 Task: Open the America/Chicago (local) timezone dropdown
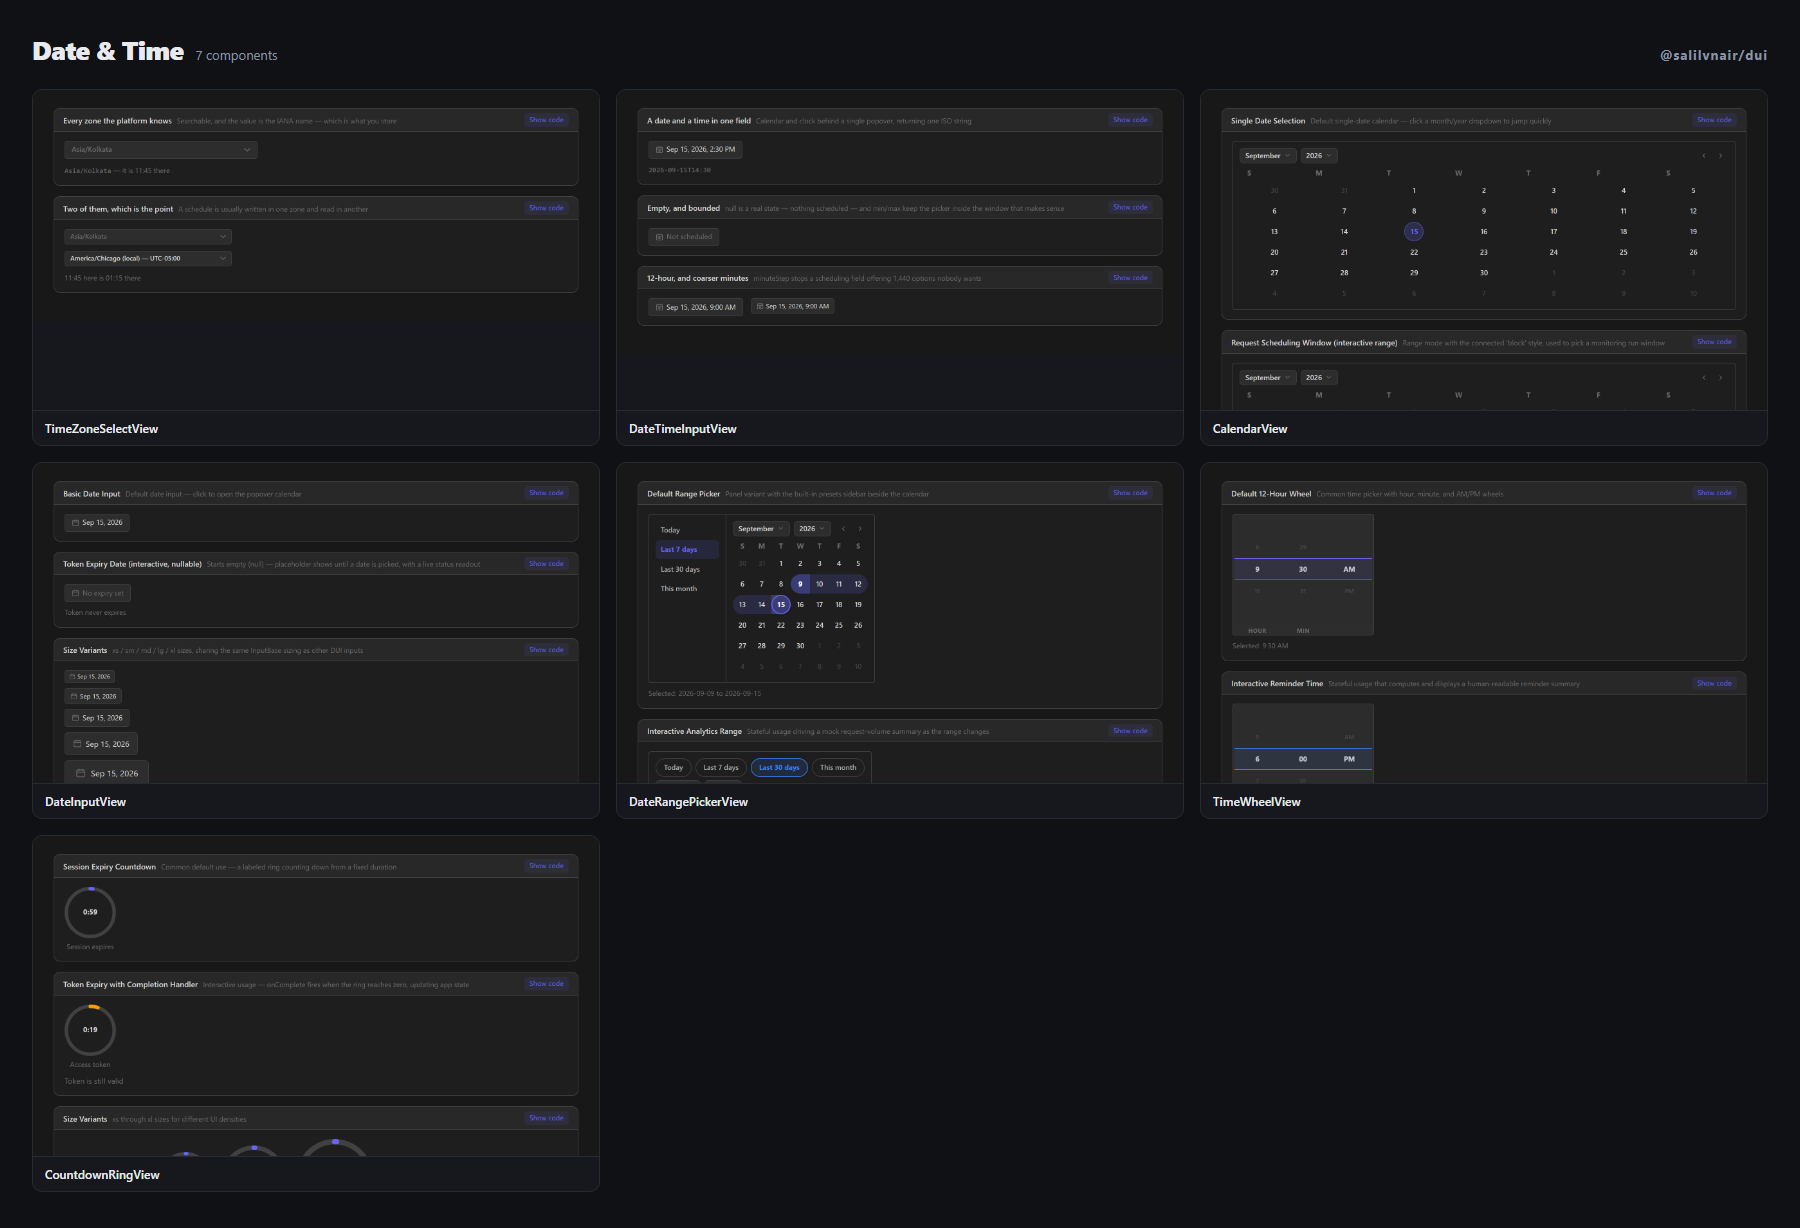pyautogui.click(x=148, y=259)
